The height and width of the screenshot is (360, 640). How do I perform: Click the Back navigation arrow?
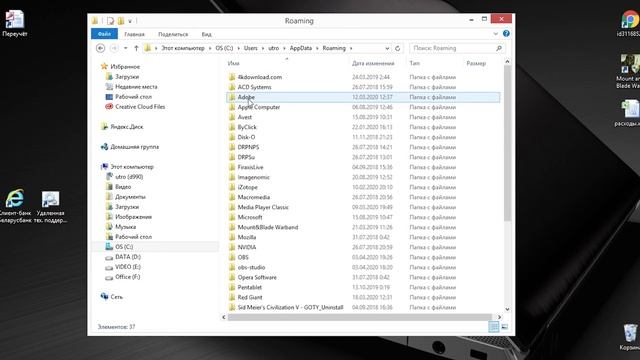click(100, 48)
